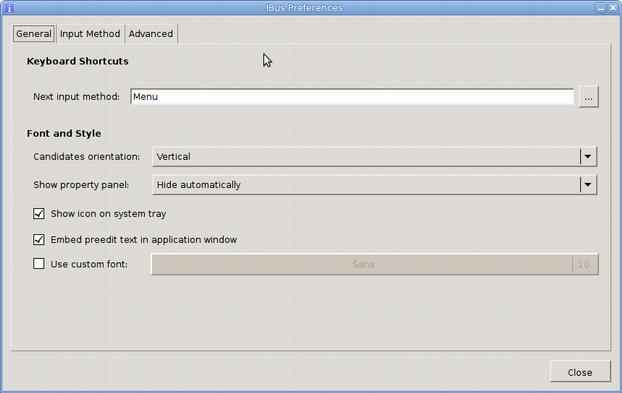Click the 'Show property panel:' label
Image resolution: width=622 pixels, height=393 pixels.
[x=81, y=185]
